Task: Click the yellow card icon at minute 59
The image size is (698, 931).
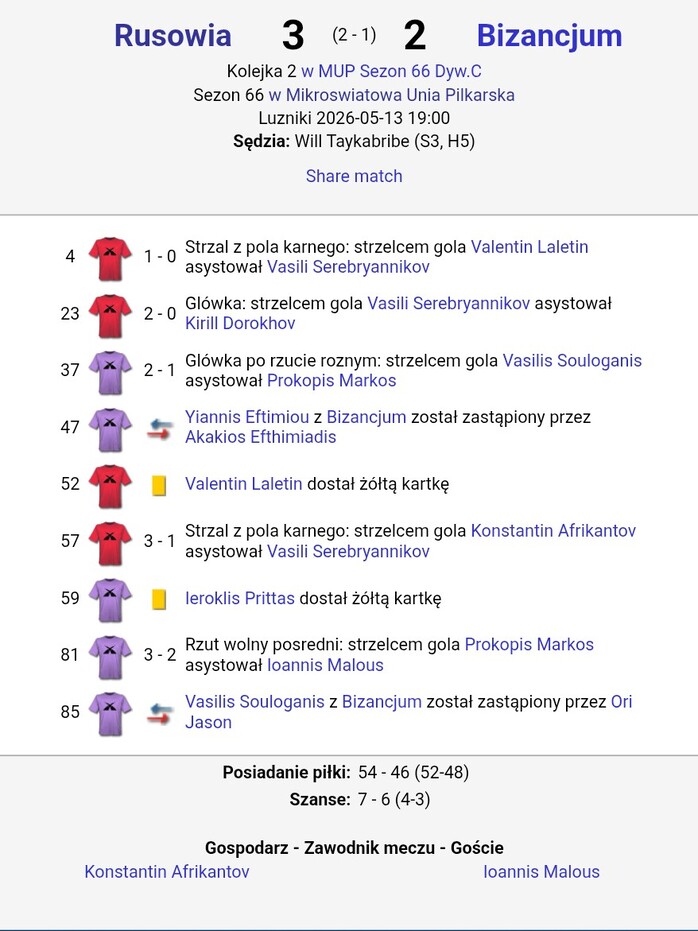Action: click(158, 599)
